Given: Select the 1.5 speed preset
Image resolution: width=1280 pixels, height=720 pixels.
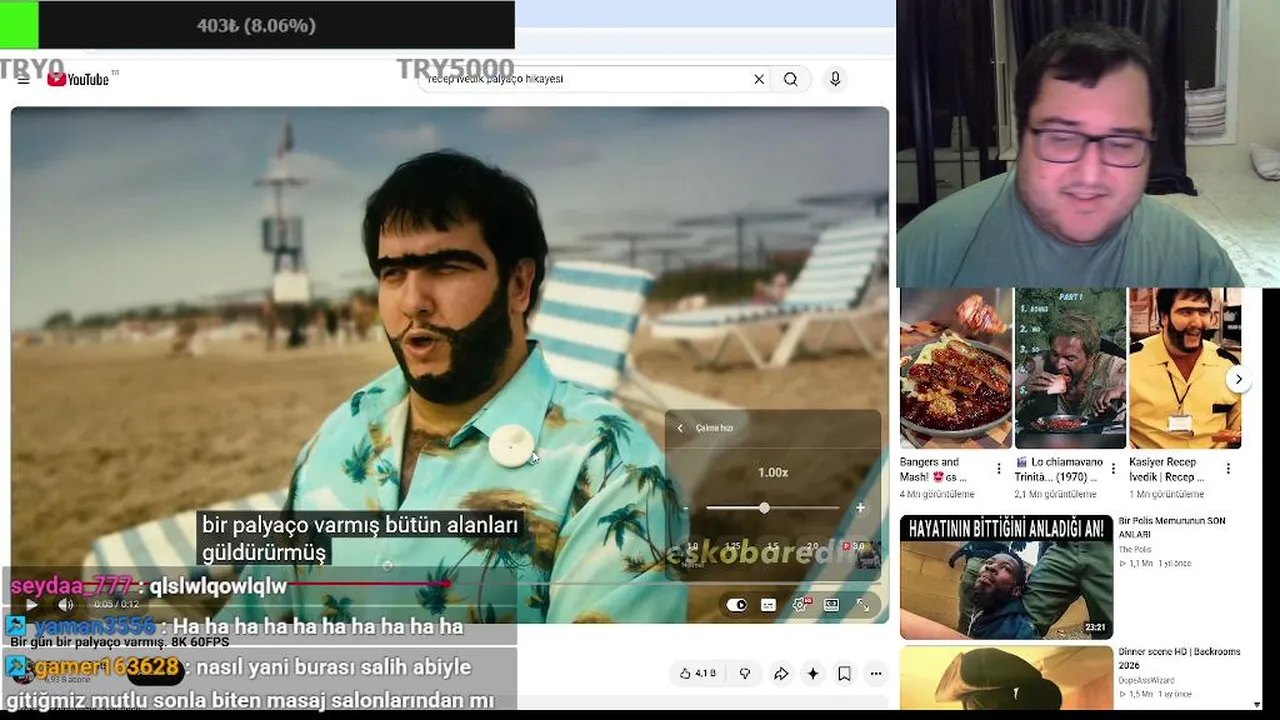Looking at the screenshot, I should coord(773,547).
